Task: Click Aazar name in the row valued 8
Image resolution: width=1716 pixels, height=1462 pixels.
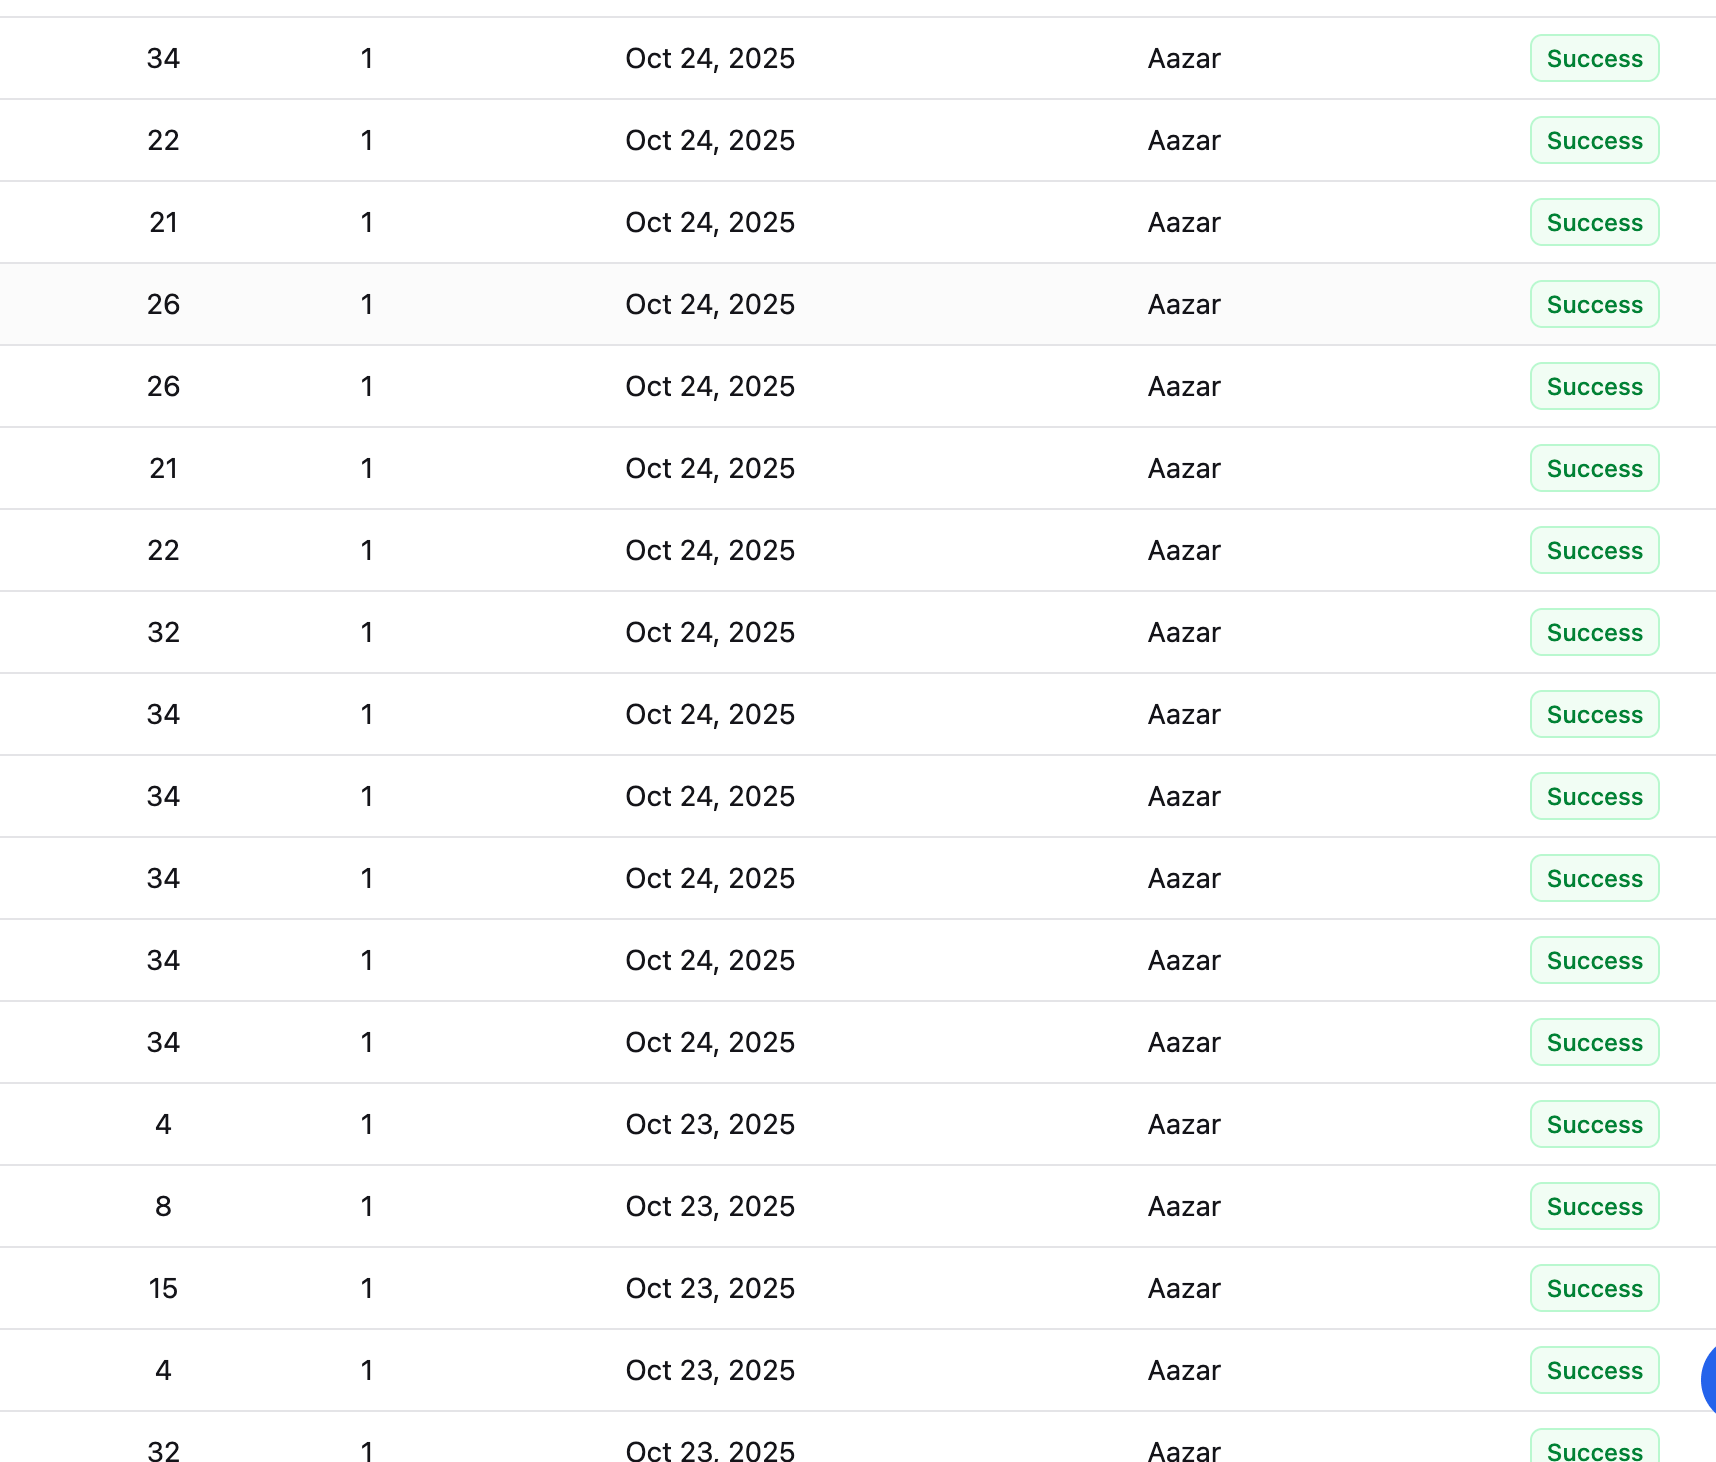Action: point(1184,1206)
